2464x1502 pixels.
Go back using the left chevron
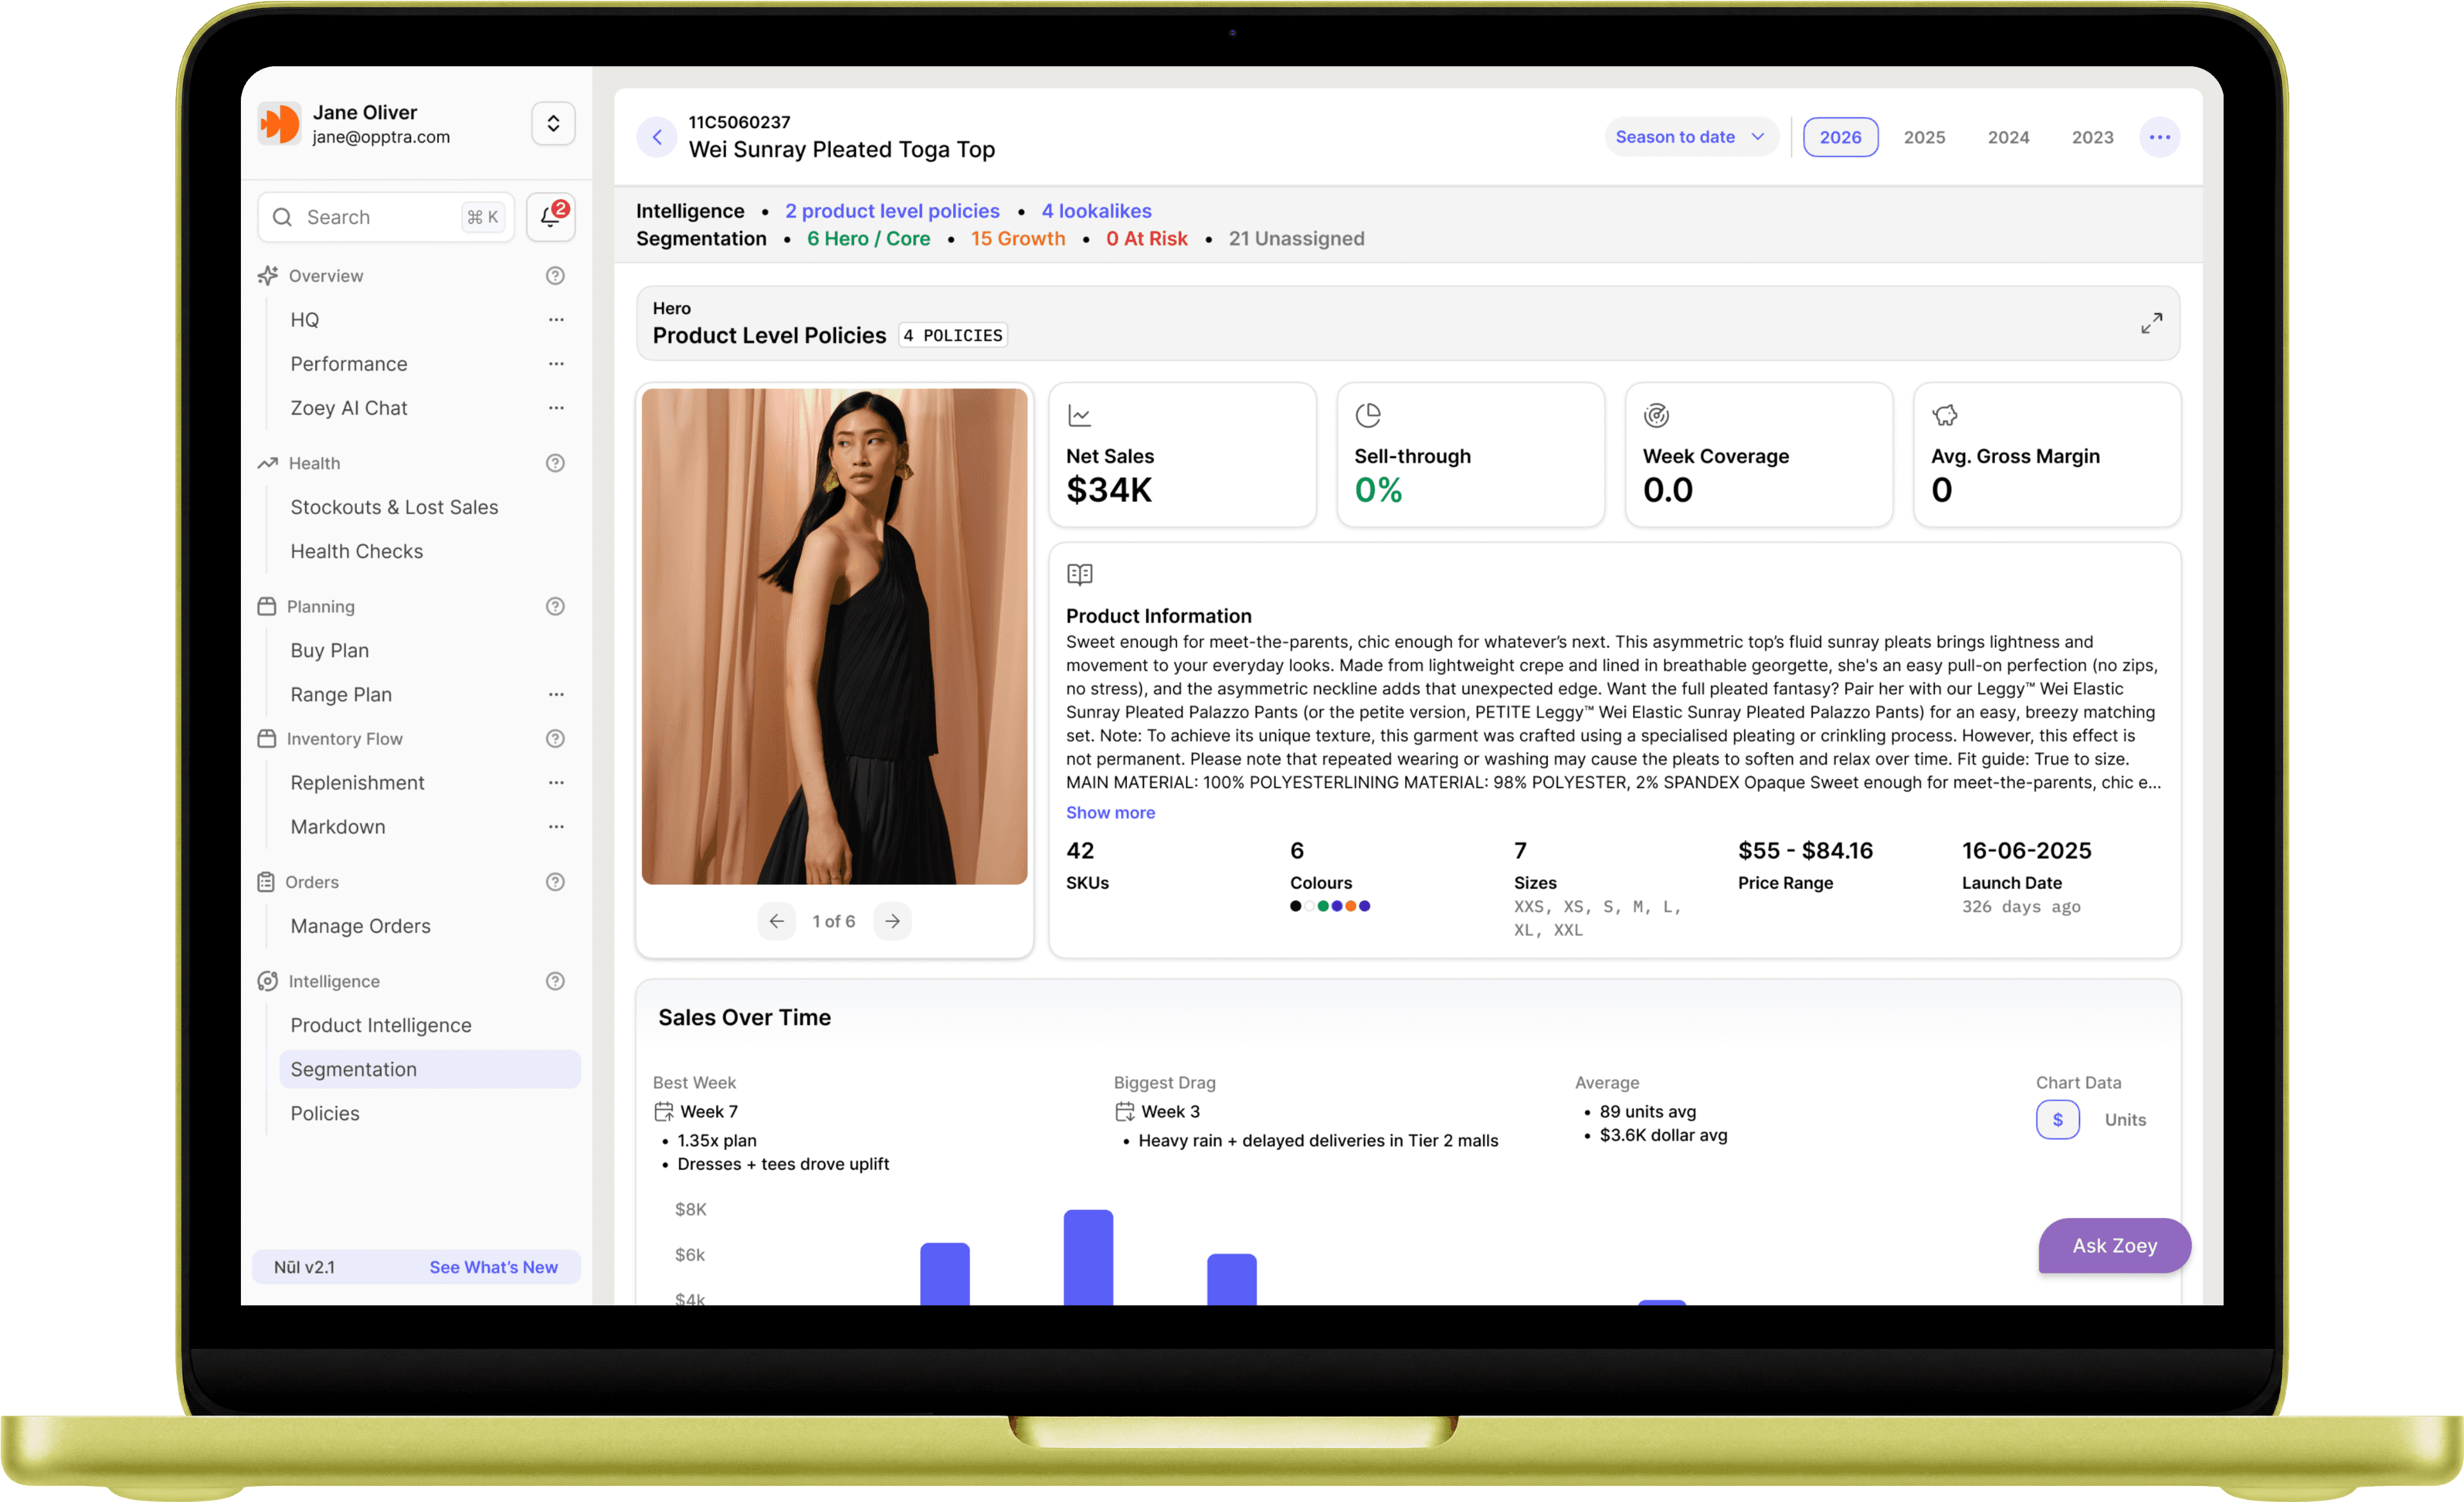point(657,137)
